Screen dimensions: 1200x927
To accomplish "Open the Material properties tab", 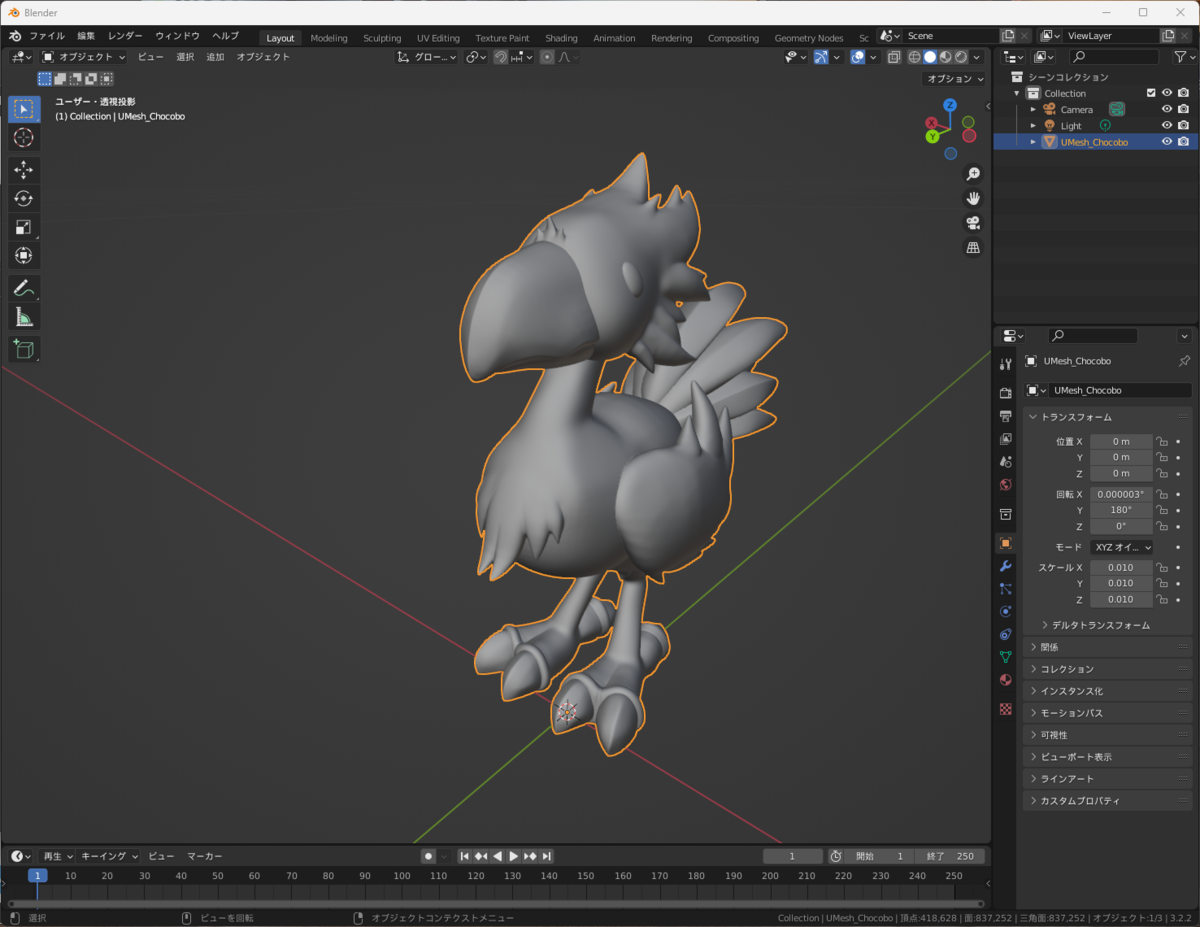I will 1006,680.
